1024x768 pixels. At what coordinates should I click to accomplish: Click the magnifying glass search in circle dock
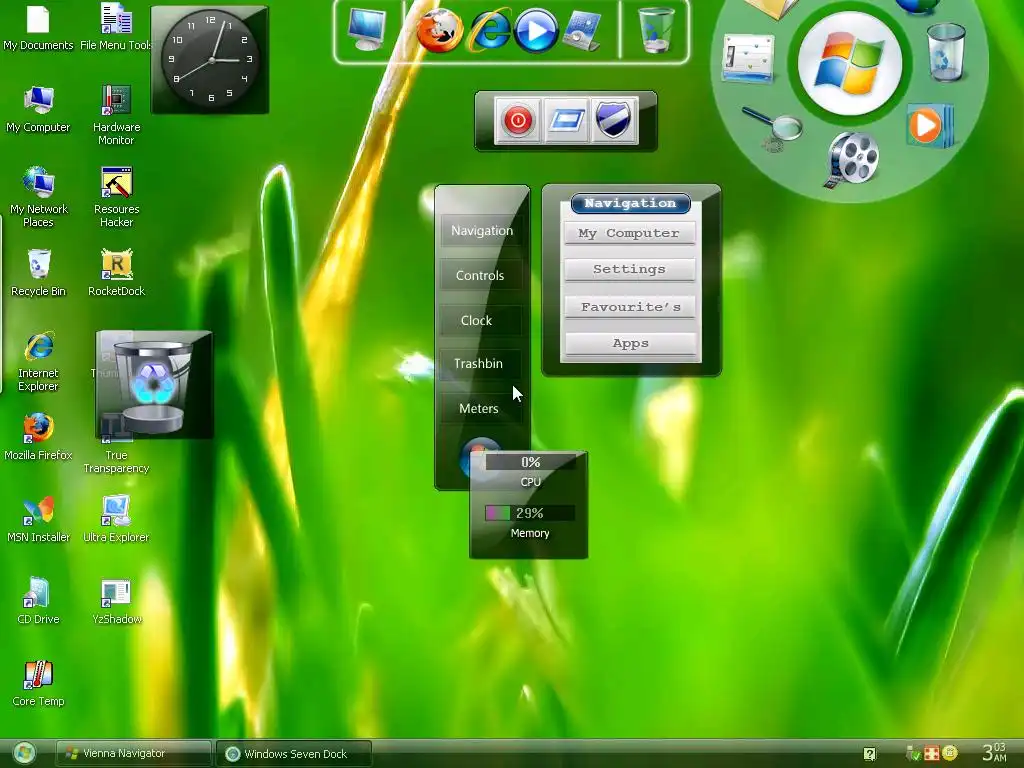(x=772, y=129)
